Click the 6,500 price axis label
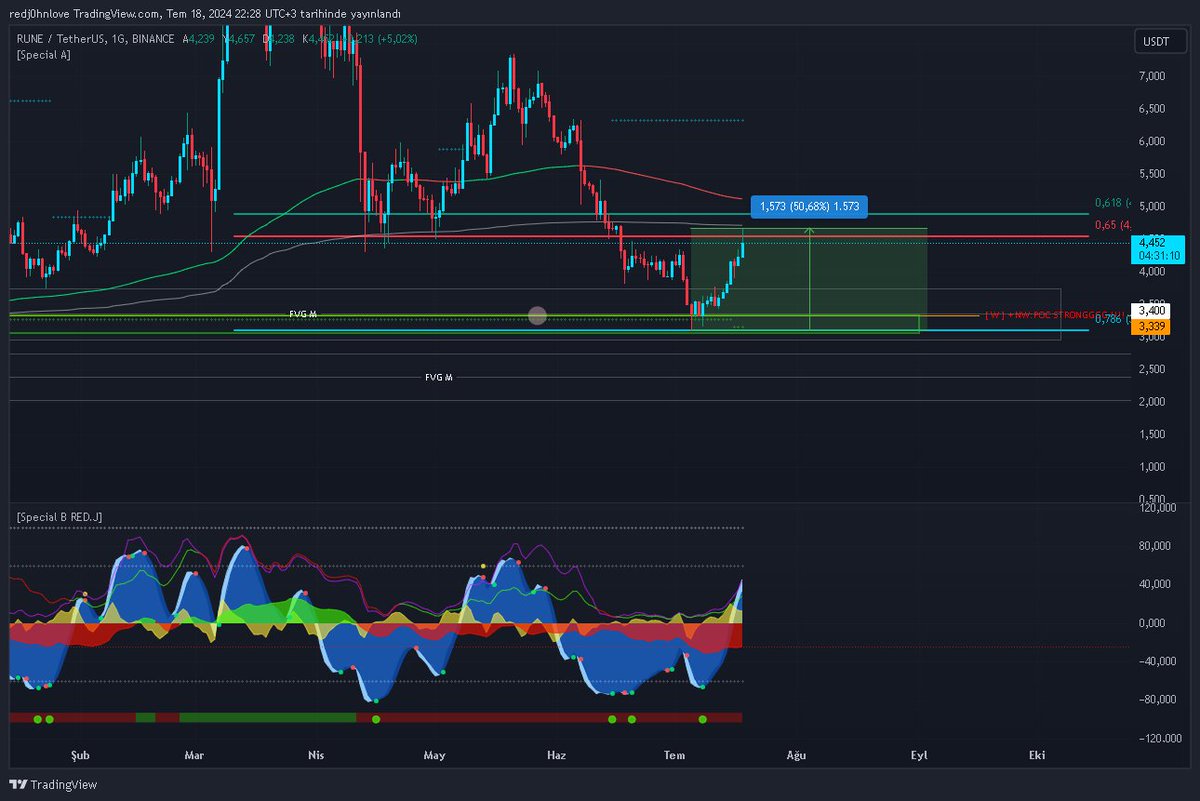 (1152, 108)
